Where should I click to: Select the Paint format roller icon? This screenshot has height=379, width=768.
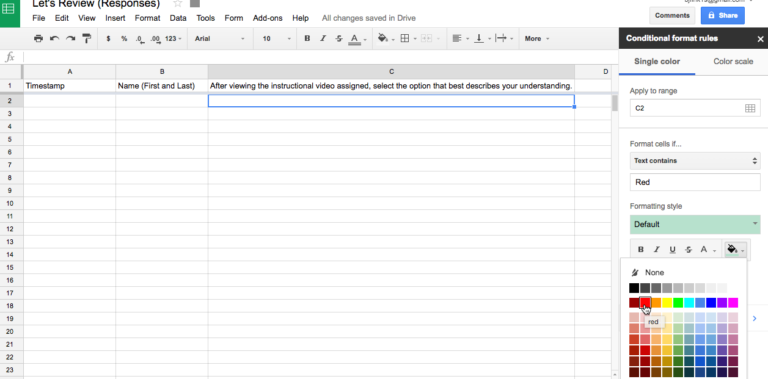click(x=87, y=38)
